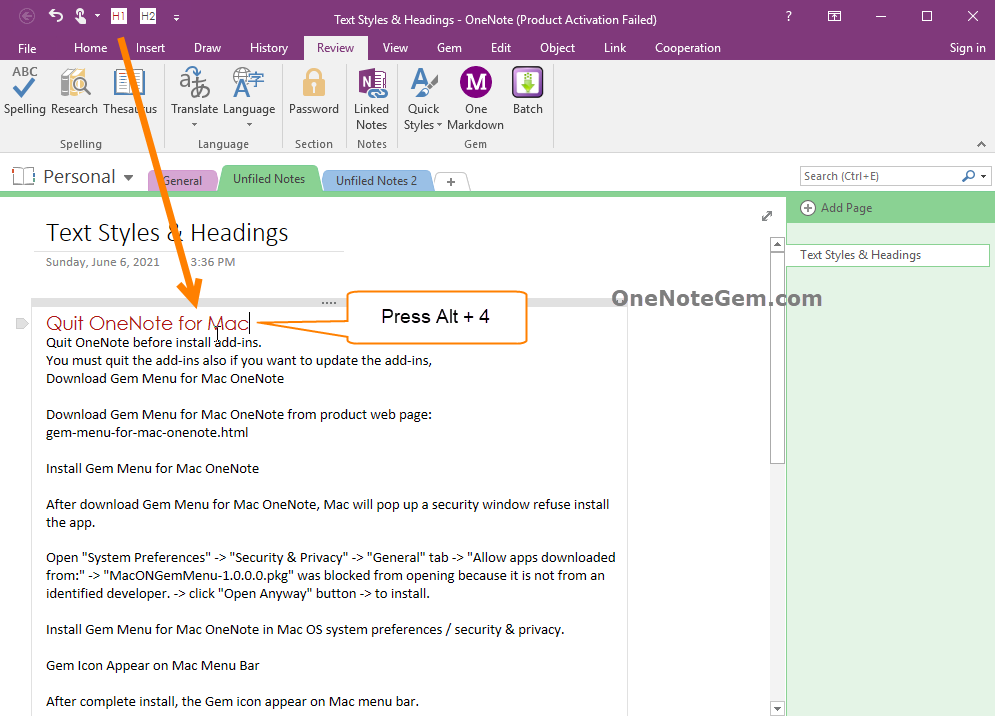This screenshot has width=995, height=716.
Task: Open the Gem ribbon tab
Action: pos(449,48)
